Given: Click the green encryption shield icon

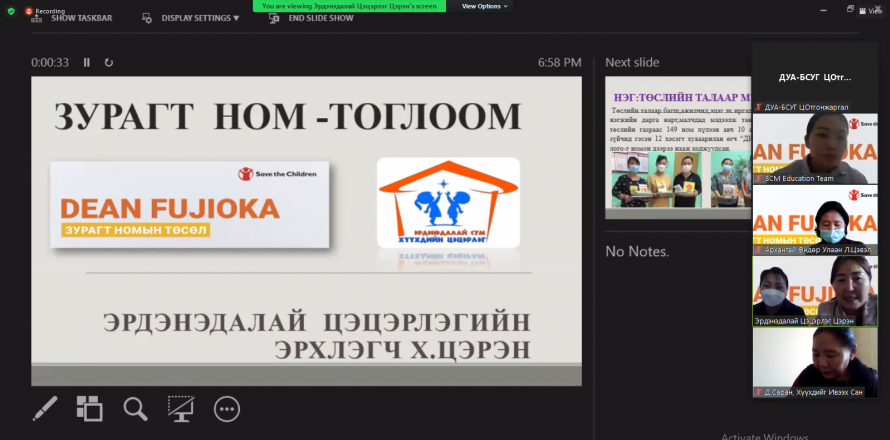Looking at the screenshot, I should tap(11, 11).
